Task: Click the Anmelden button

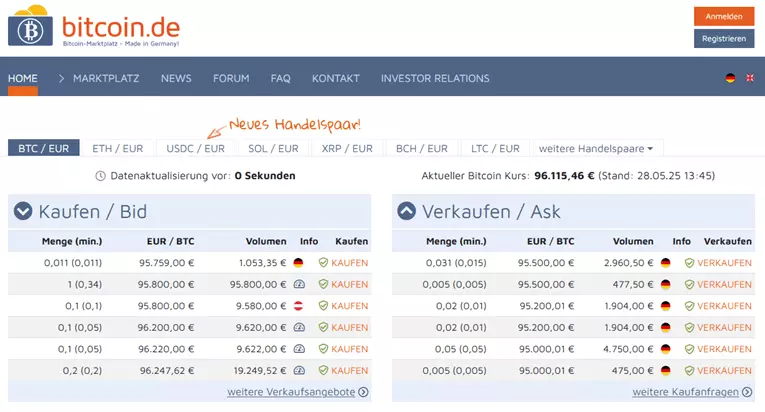Action: [724, 16]
